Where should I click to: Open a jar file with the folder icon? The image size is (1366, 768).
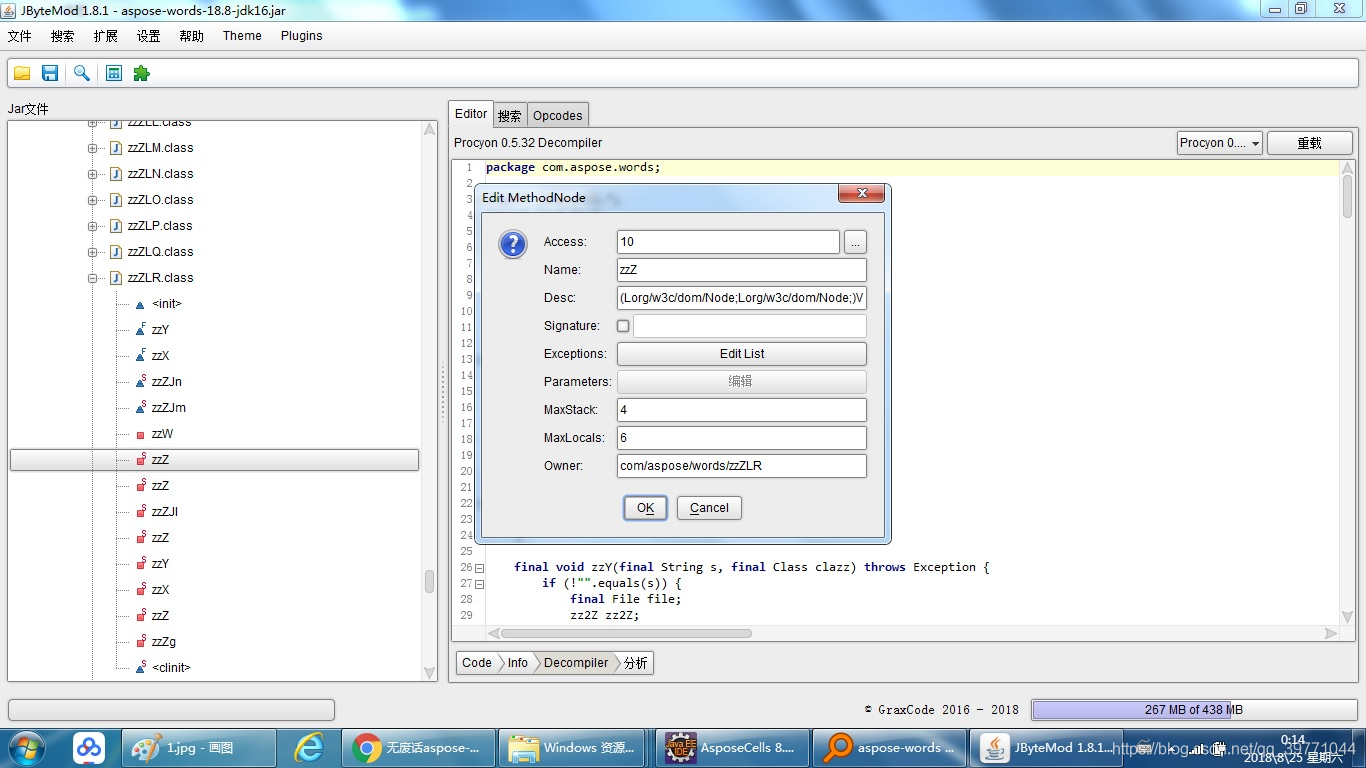[x=21, y=73]
